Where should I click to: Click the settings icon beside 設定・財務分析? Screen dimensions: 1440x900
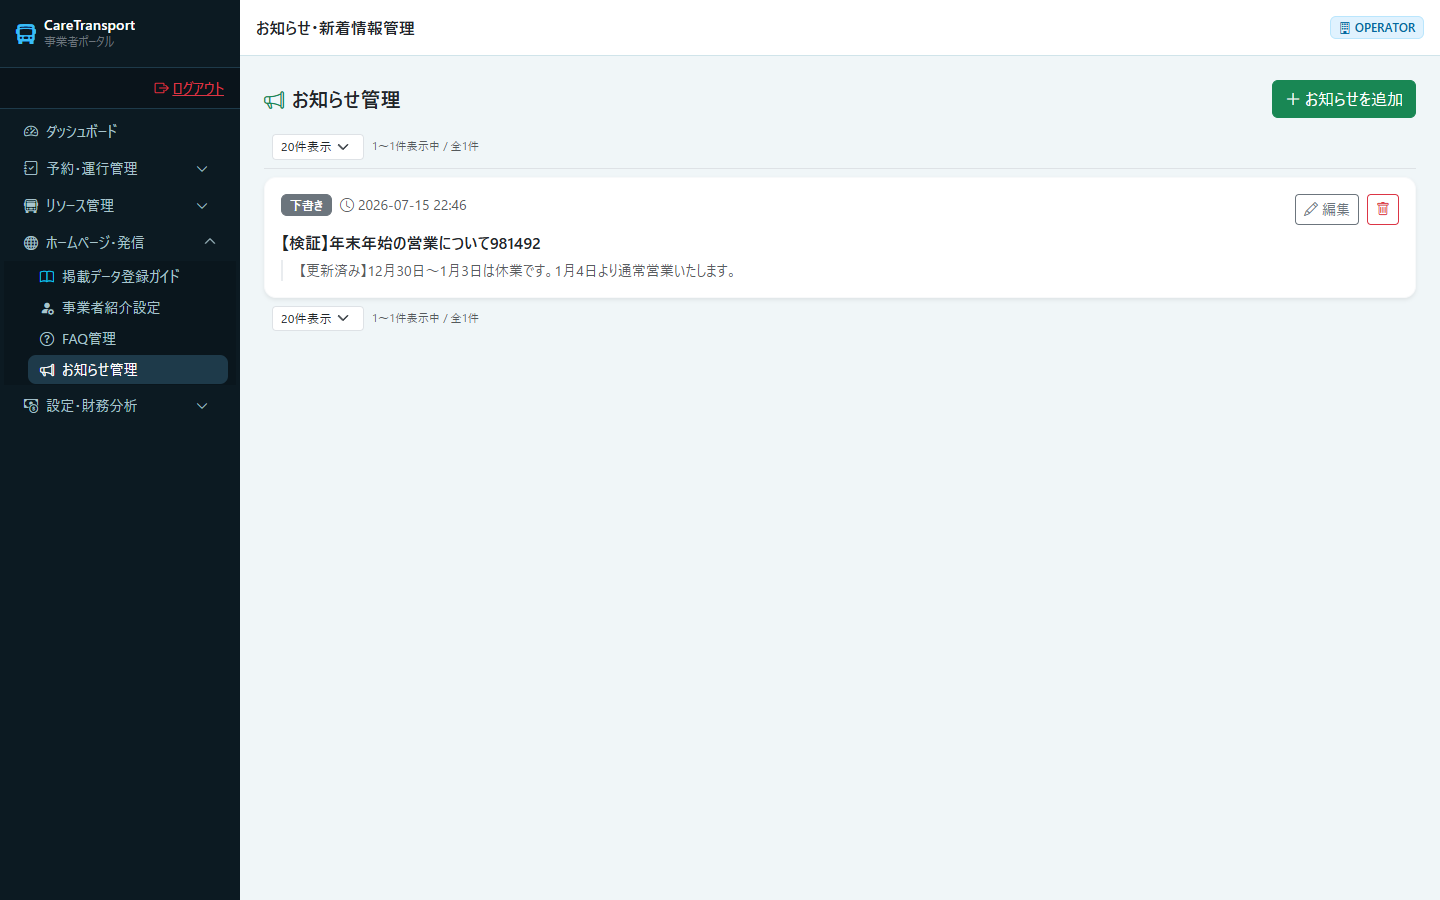(x=31, y=406)
